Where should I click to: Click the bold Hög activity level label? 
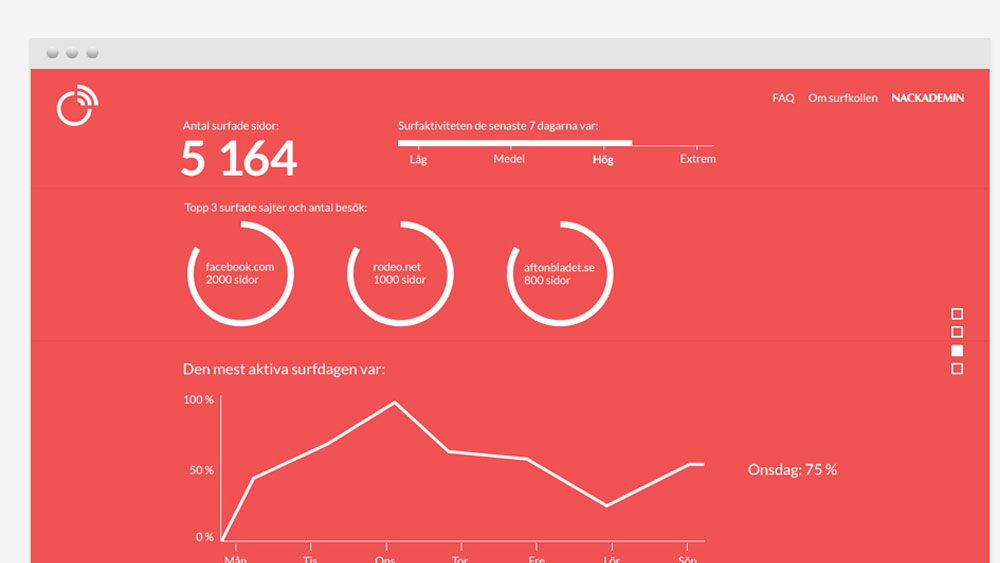603,160
